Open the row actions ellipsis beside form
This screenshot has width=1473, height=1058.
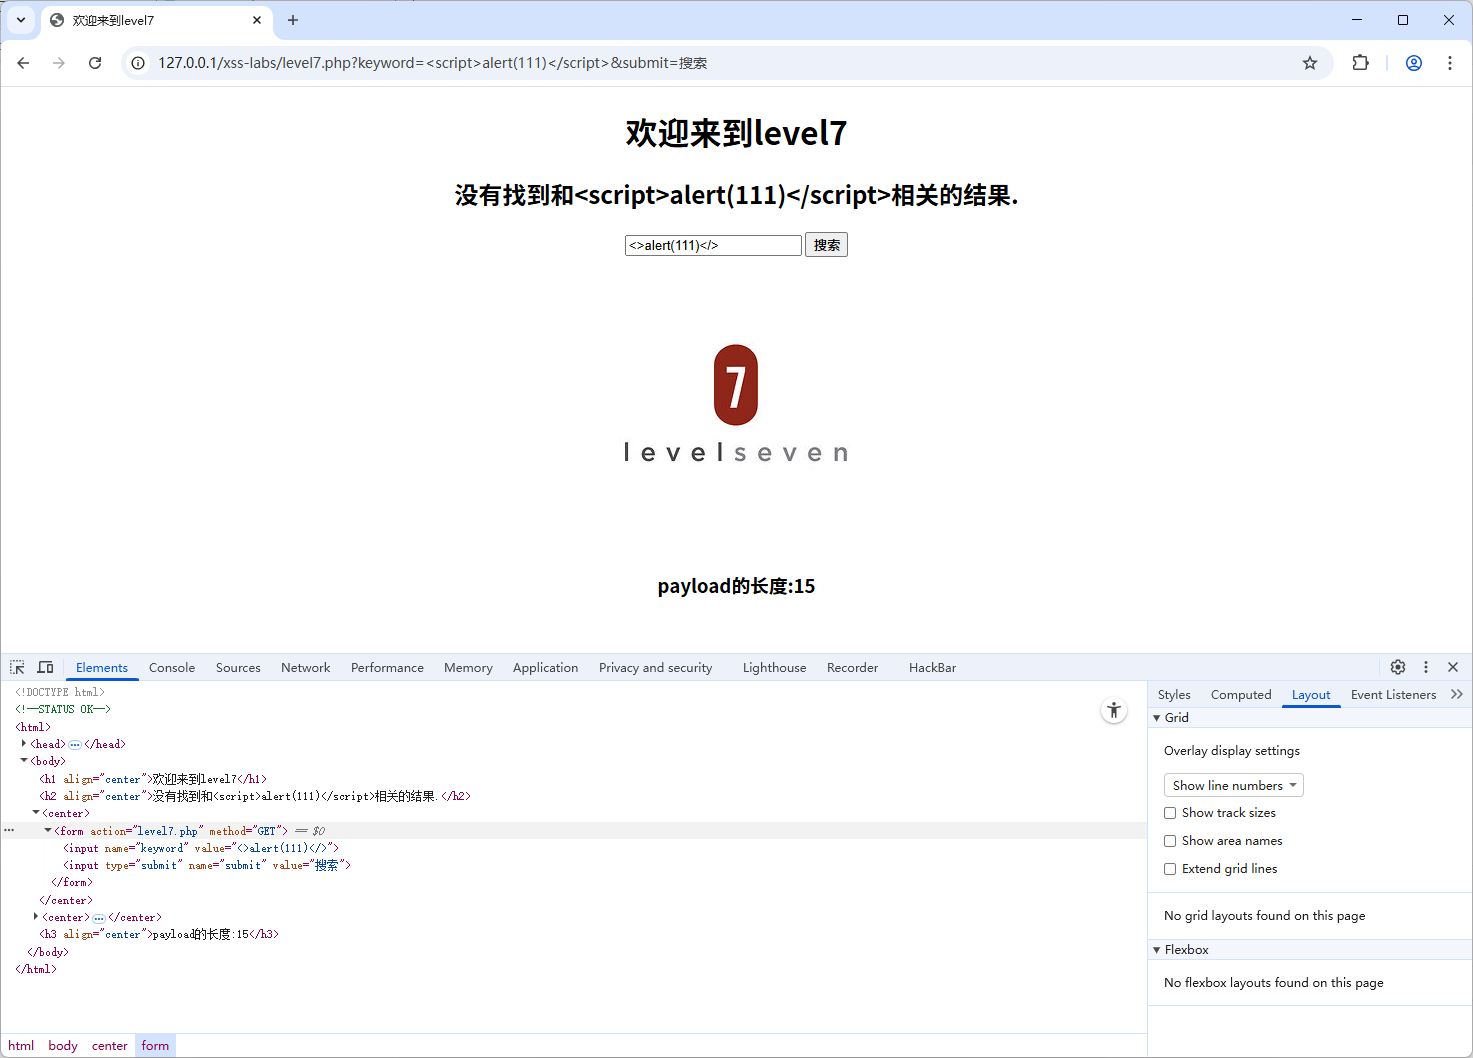pyautogui.click(x=9, y=830)
